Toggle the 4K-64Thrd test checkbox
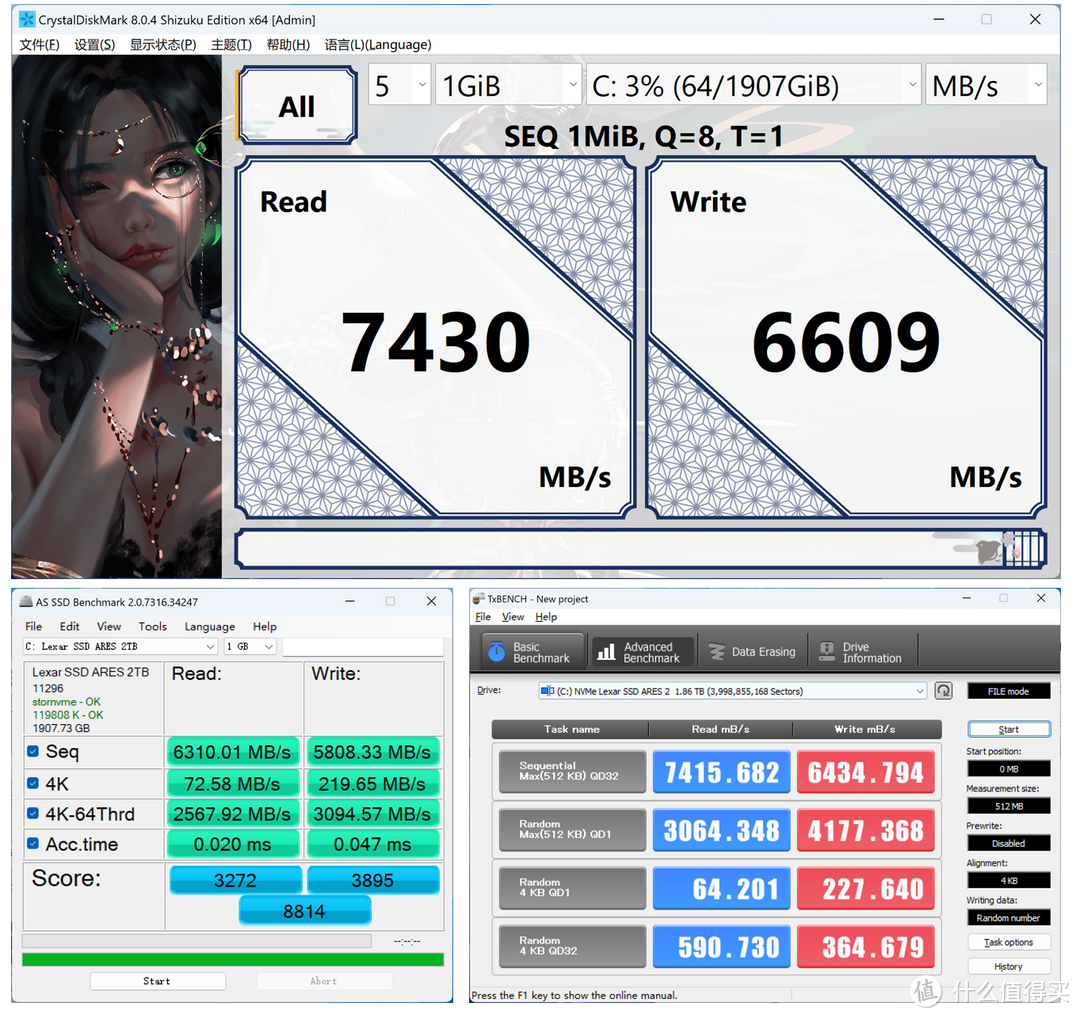Viewport: 1080px width, 1018px height. pyautogui.click(x=32, y=813)
